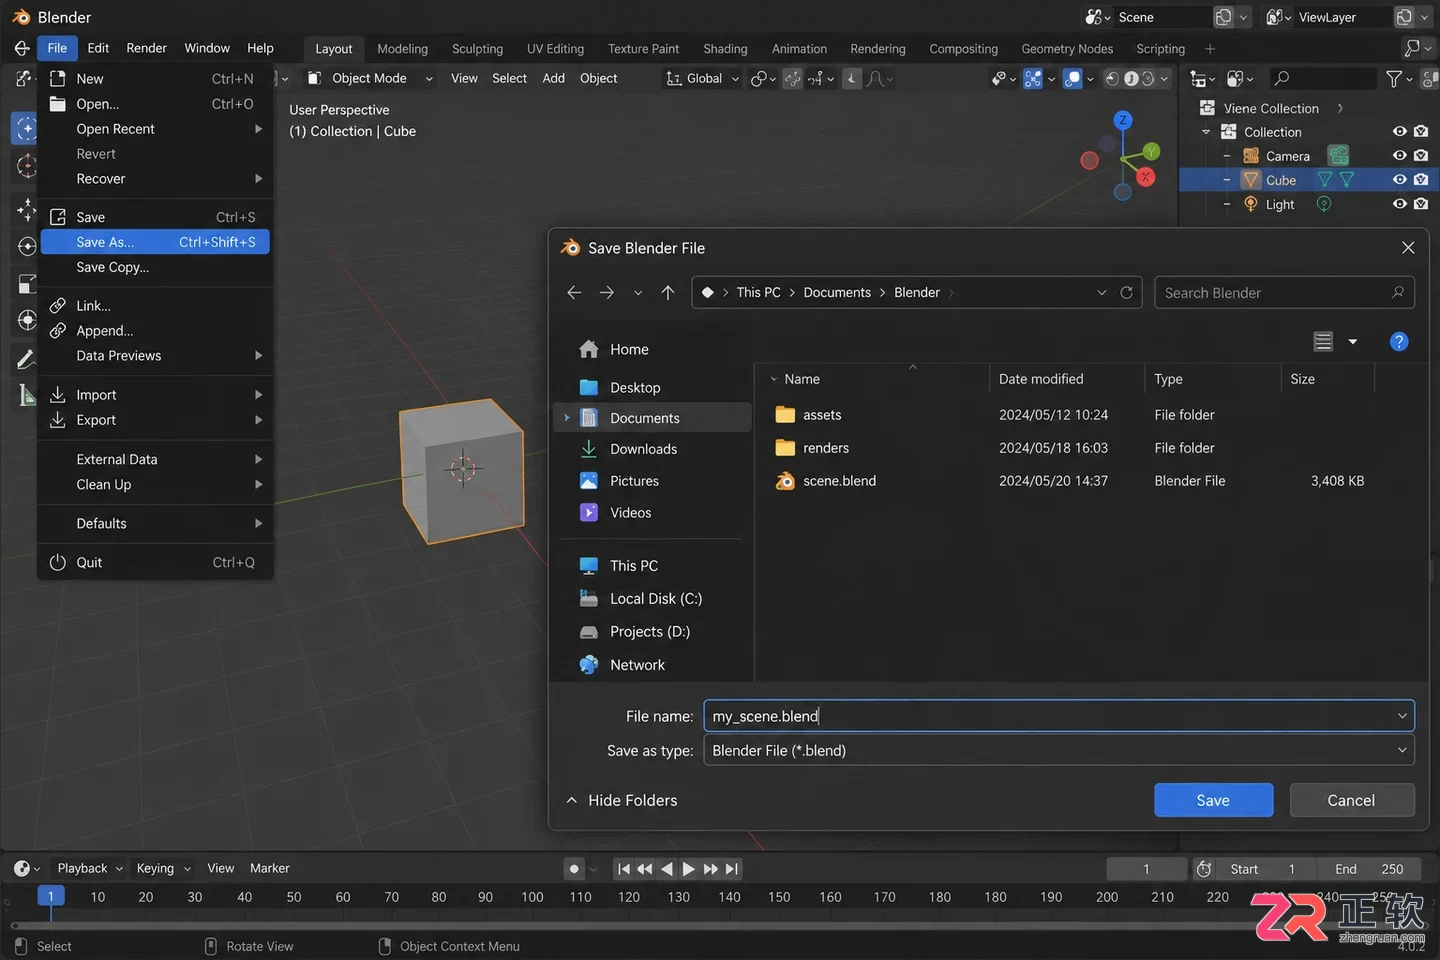The width and height of the screenshot is (1440, 960).
Task: Click Light data icon in outliner
Action: click(x=1324, y=204)
